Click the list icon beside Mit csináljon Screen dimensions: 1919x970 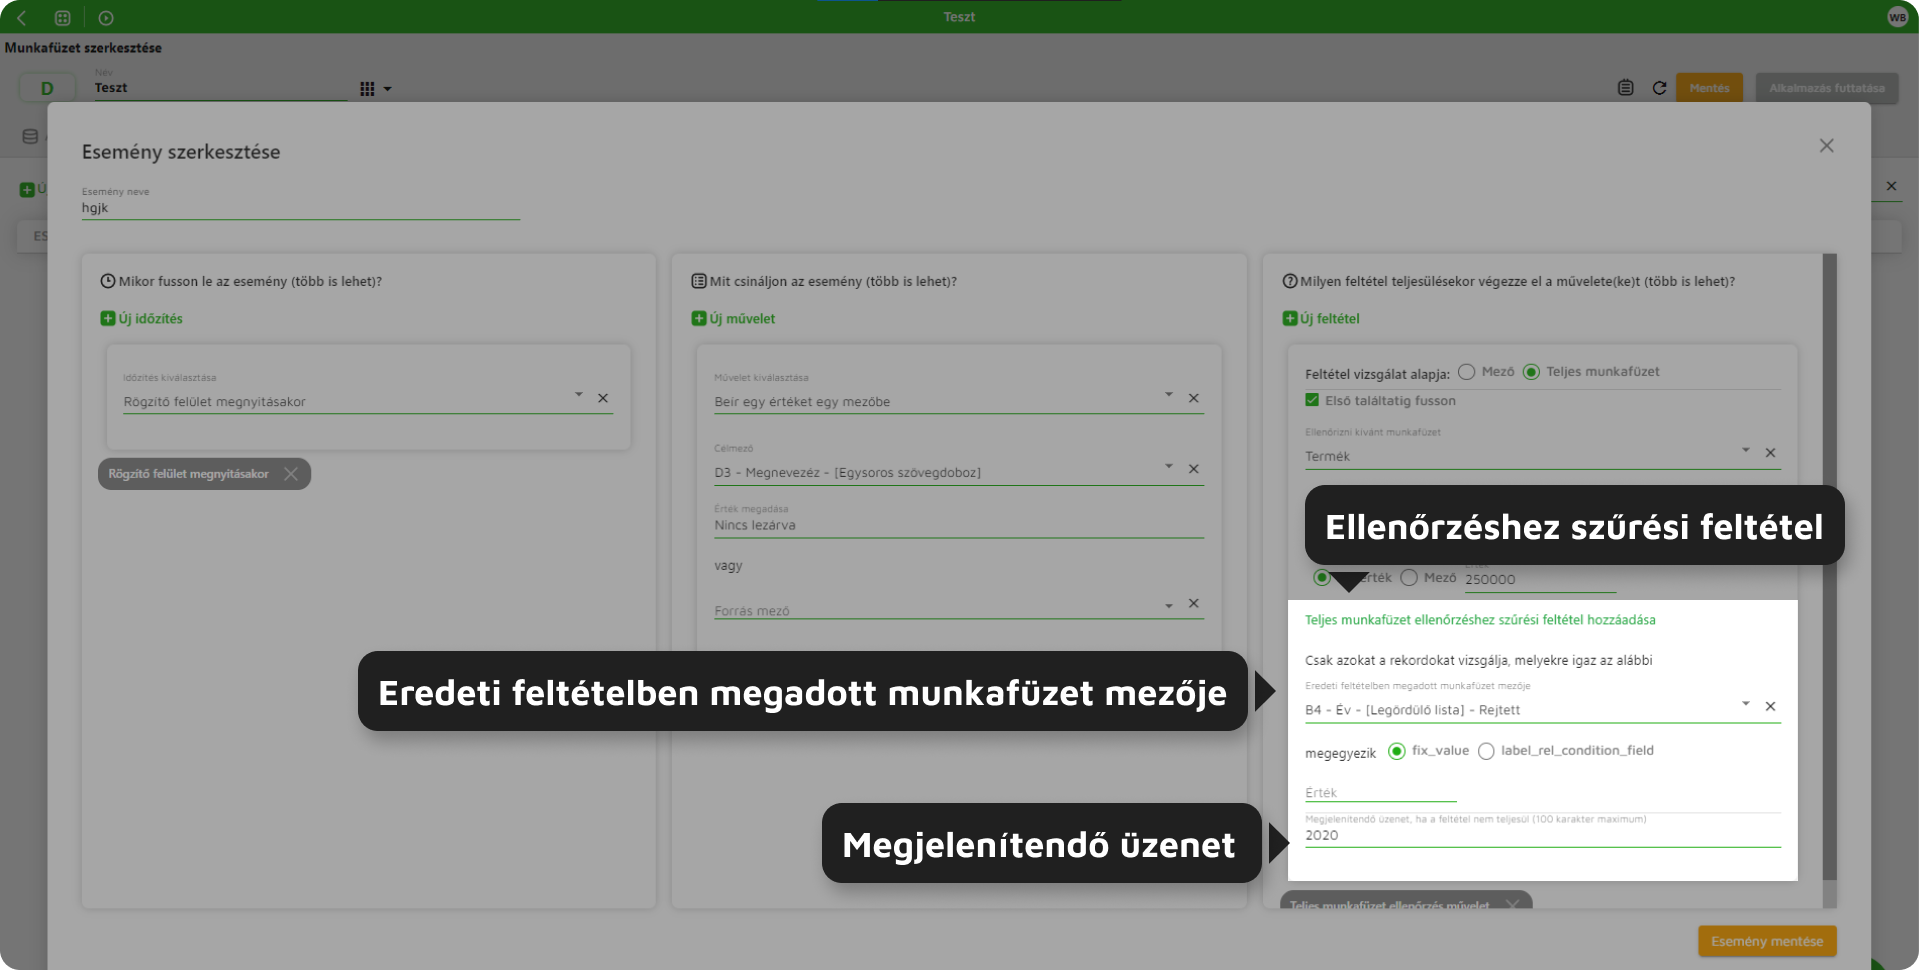pos(699,281)
